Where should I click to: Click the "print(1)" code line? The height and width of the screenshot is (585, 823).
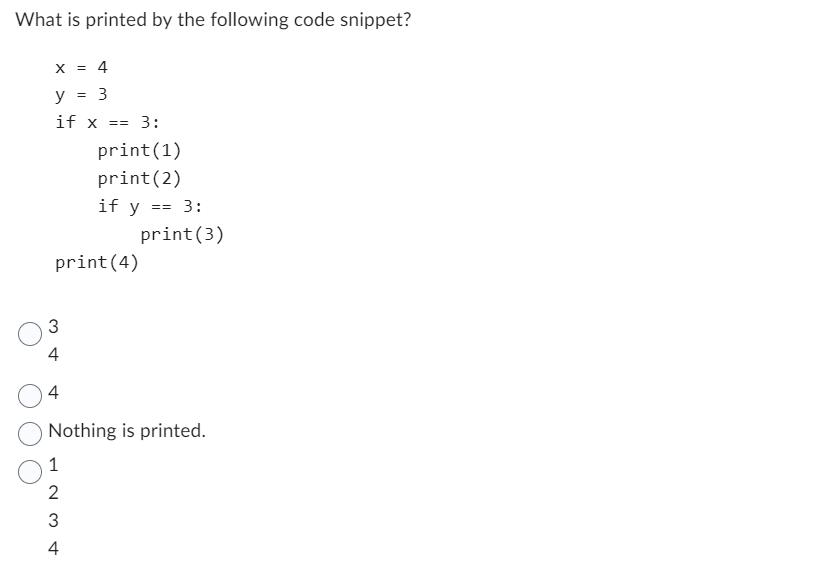click(x=140, y=151)
